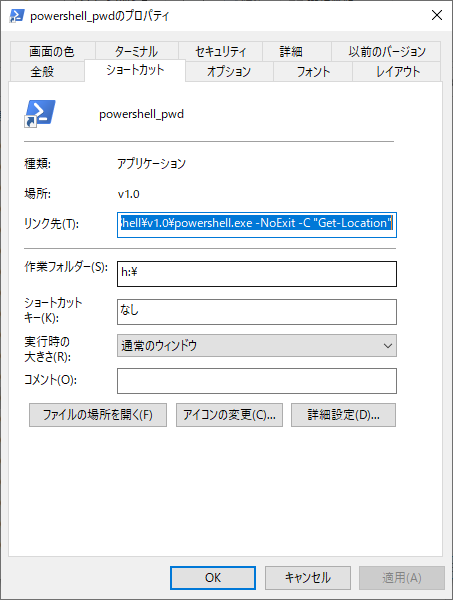Screen dimensions: 453x600
Task: Click the アイコンの変更 button
Action: click(x=229, y=415)
